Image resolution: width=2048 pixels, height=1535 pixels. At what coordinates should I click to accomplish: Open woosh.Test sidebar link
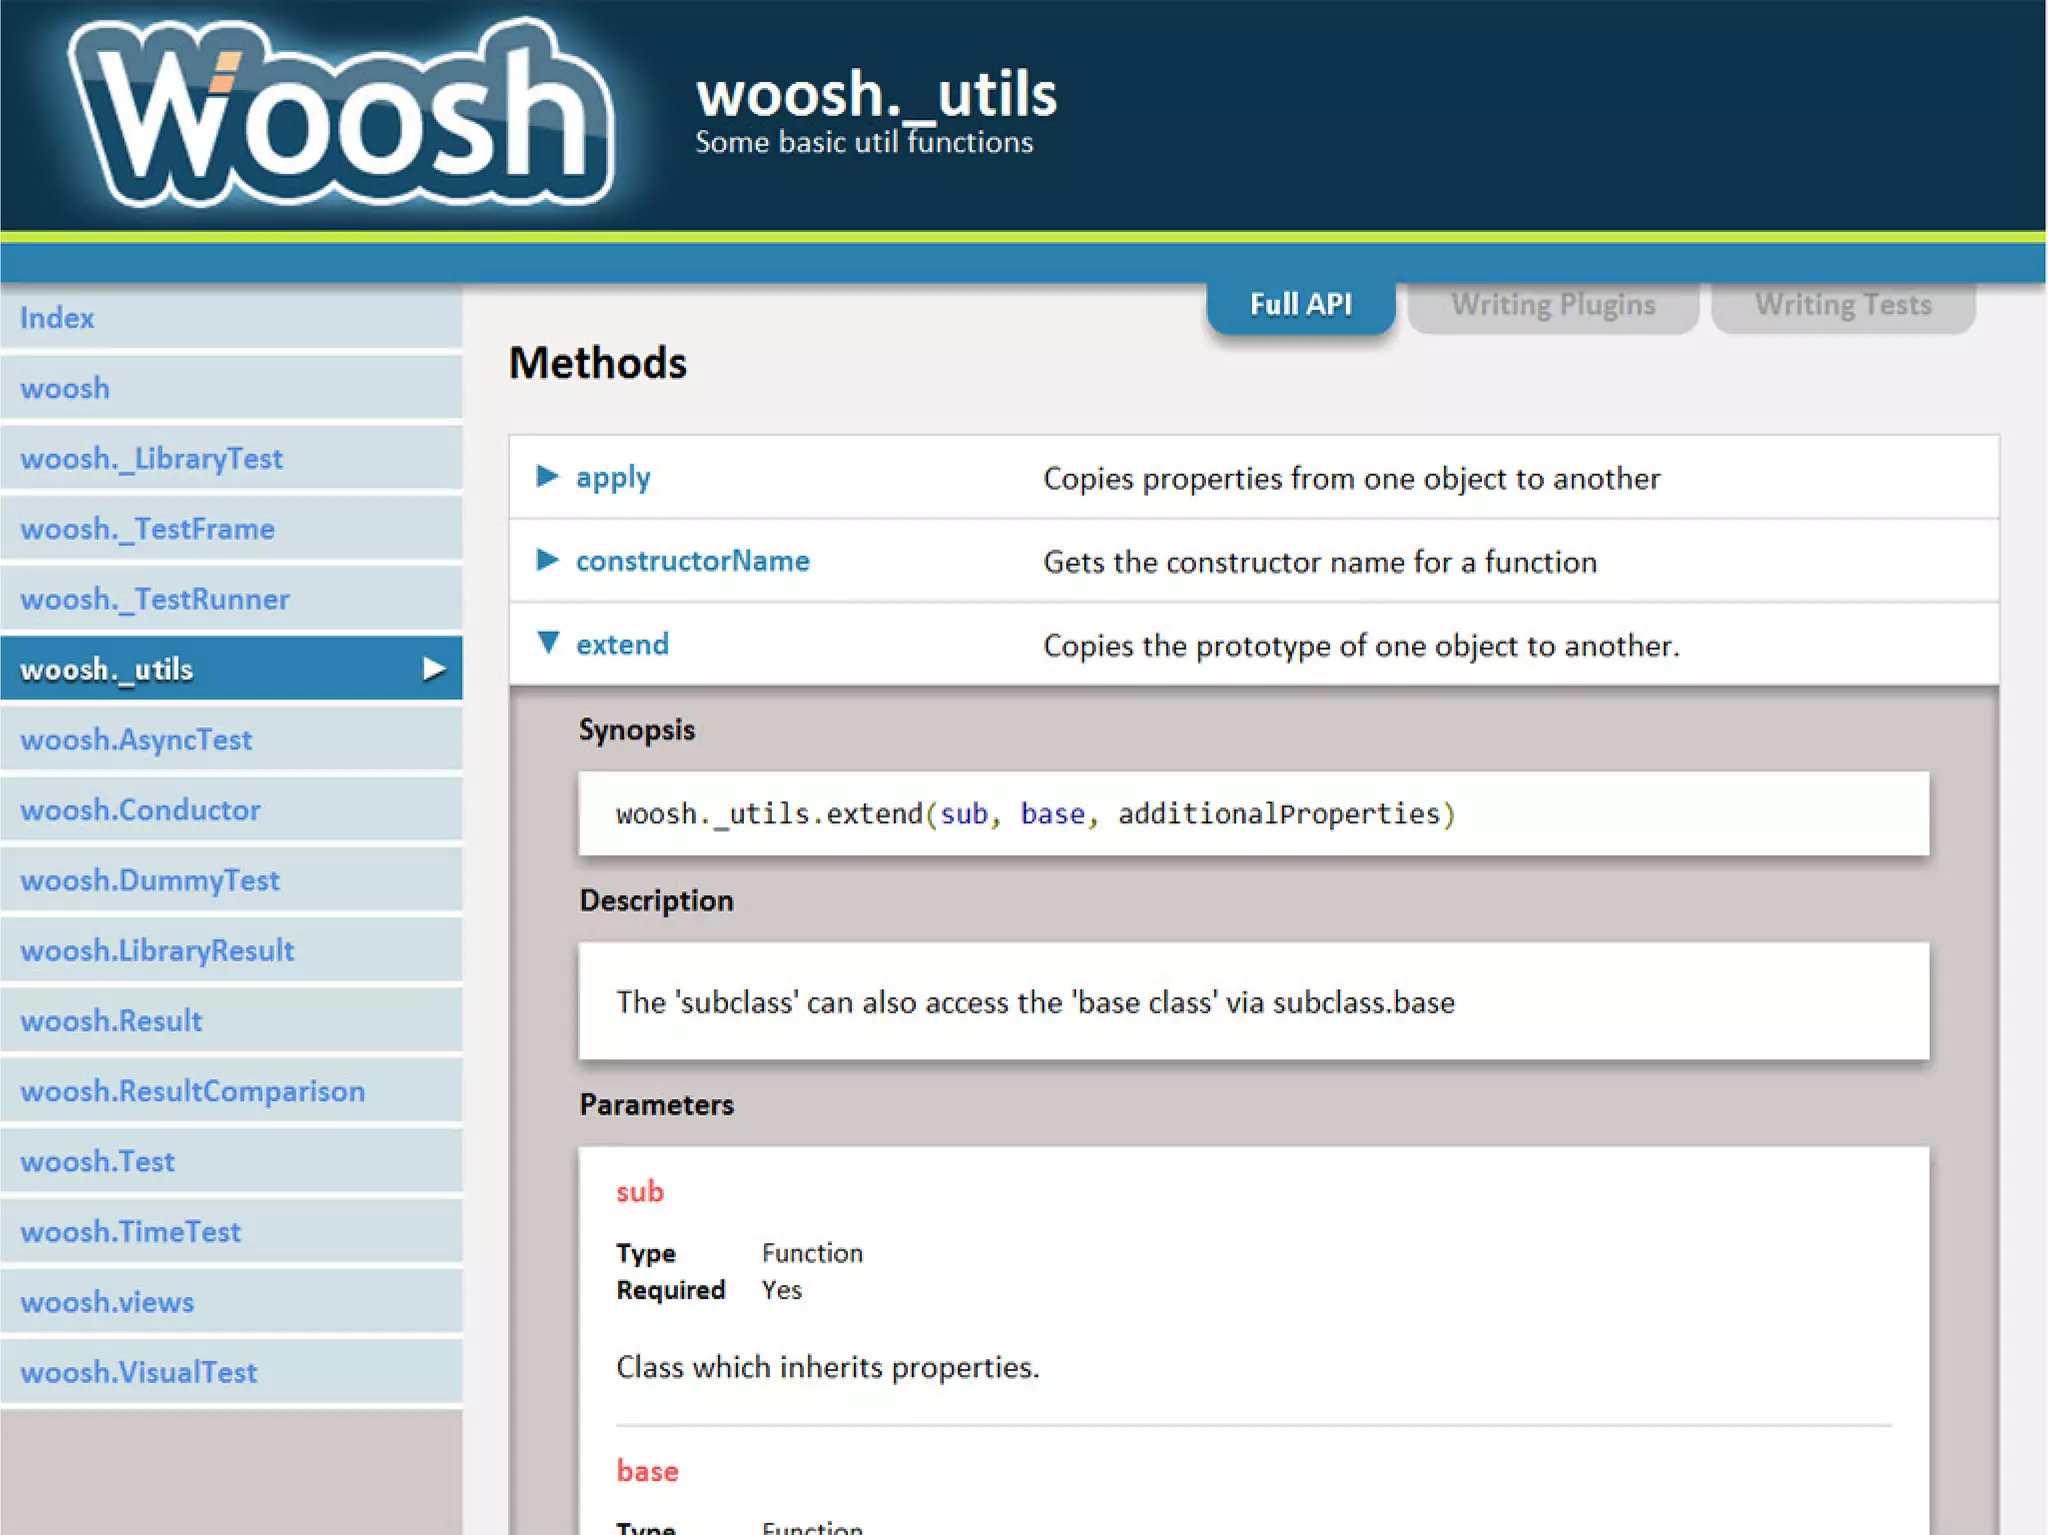click(x=231, y=1161)
